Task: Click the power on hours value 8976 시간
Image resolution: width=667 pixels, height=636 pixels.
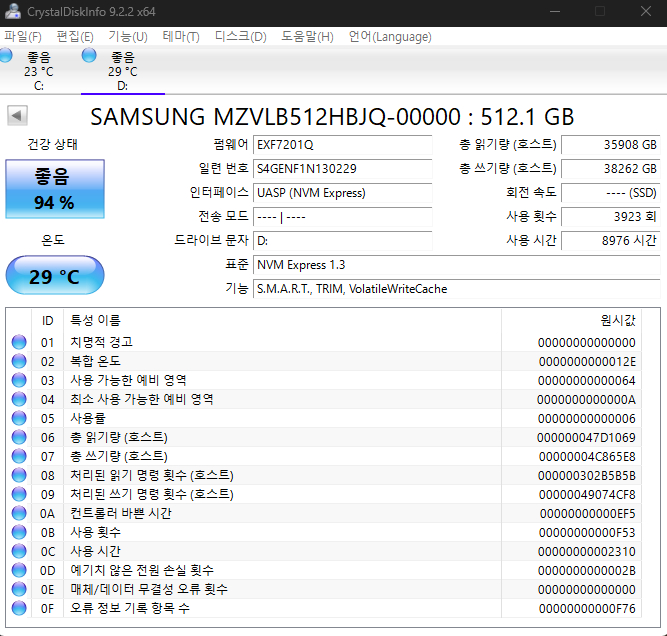Action: pos(610,241)
